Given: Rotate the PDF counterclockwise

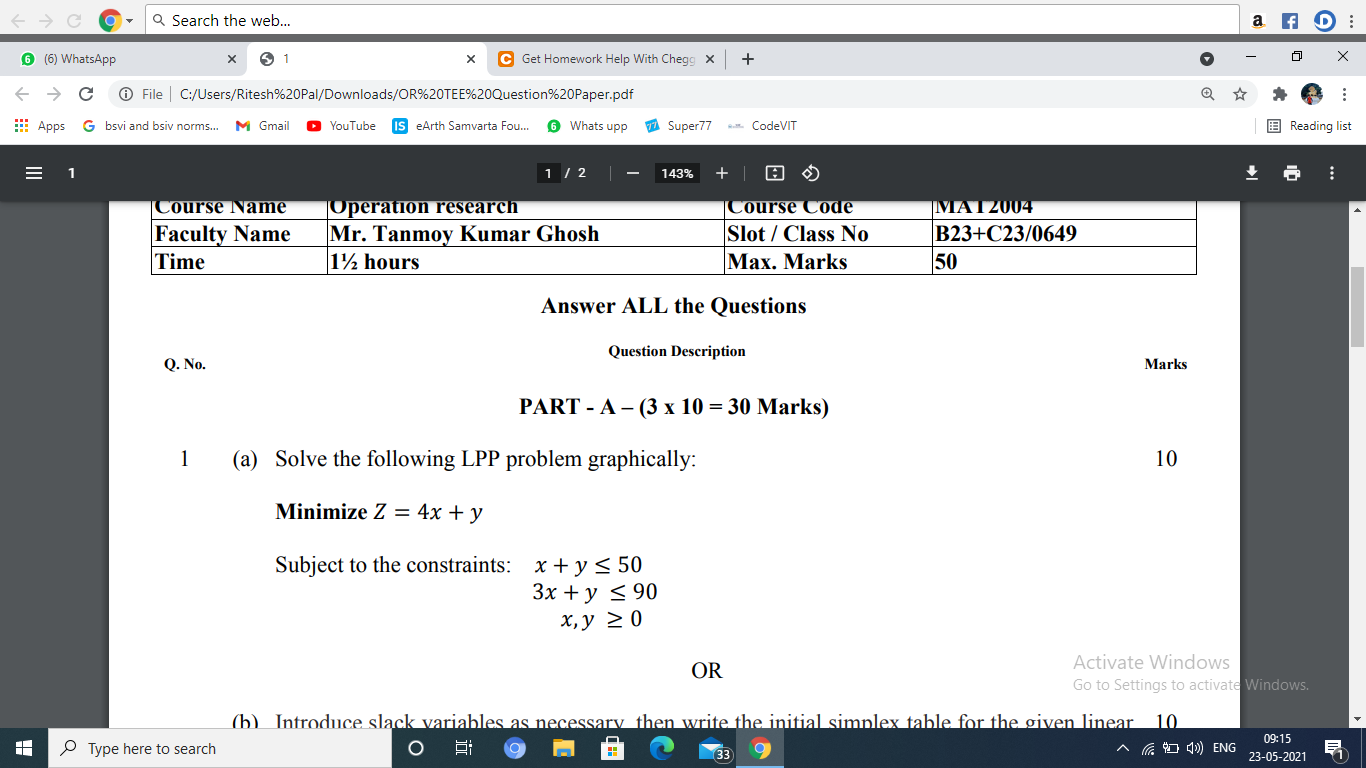Looking at the screenshot, I should [811, 173].
